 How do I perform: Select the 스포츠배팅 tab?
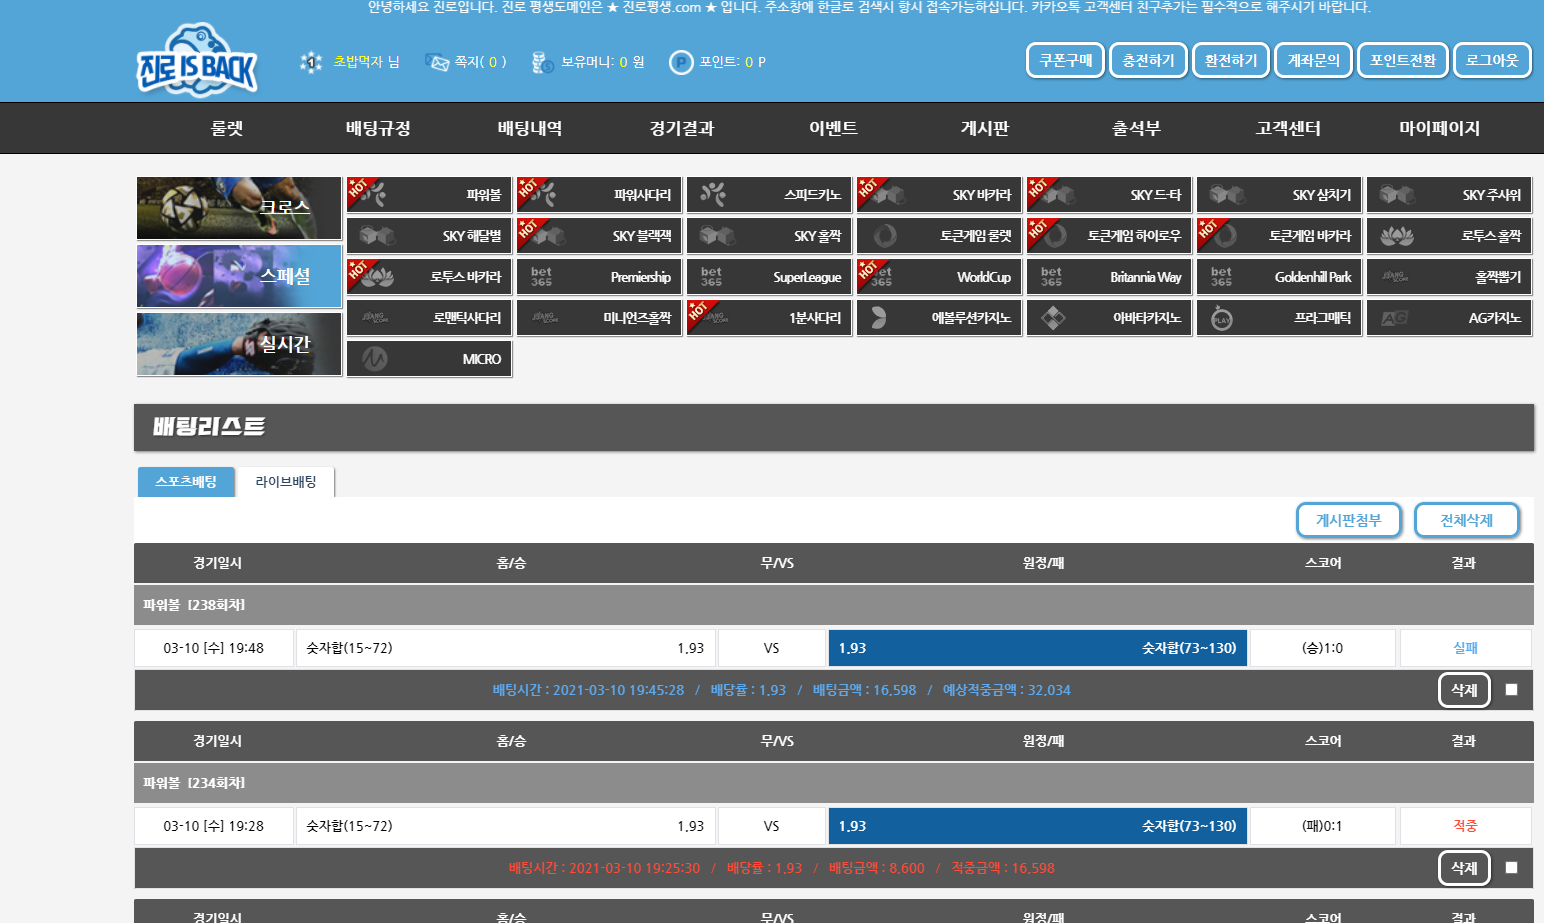[x=186, y=482]
